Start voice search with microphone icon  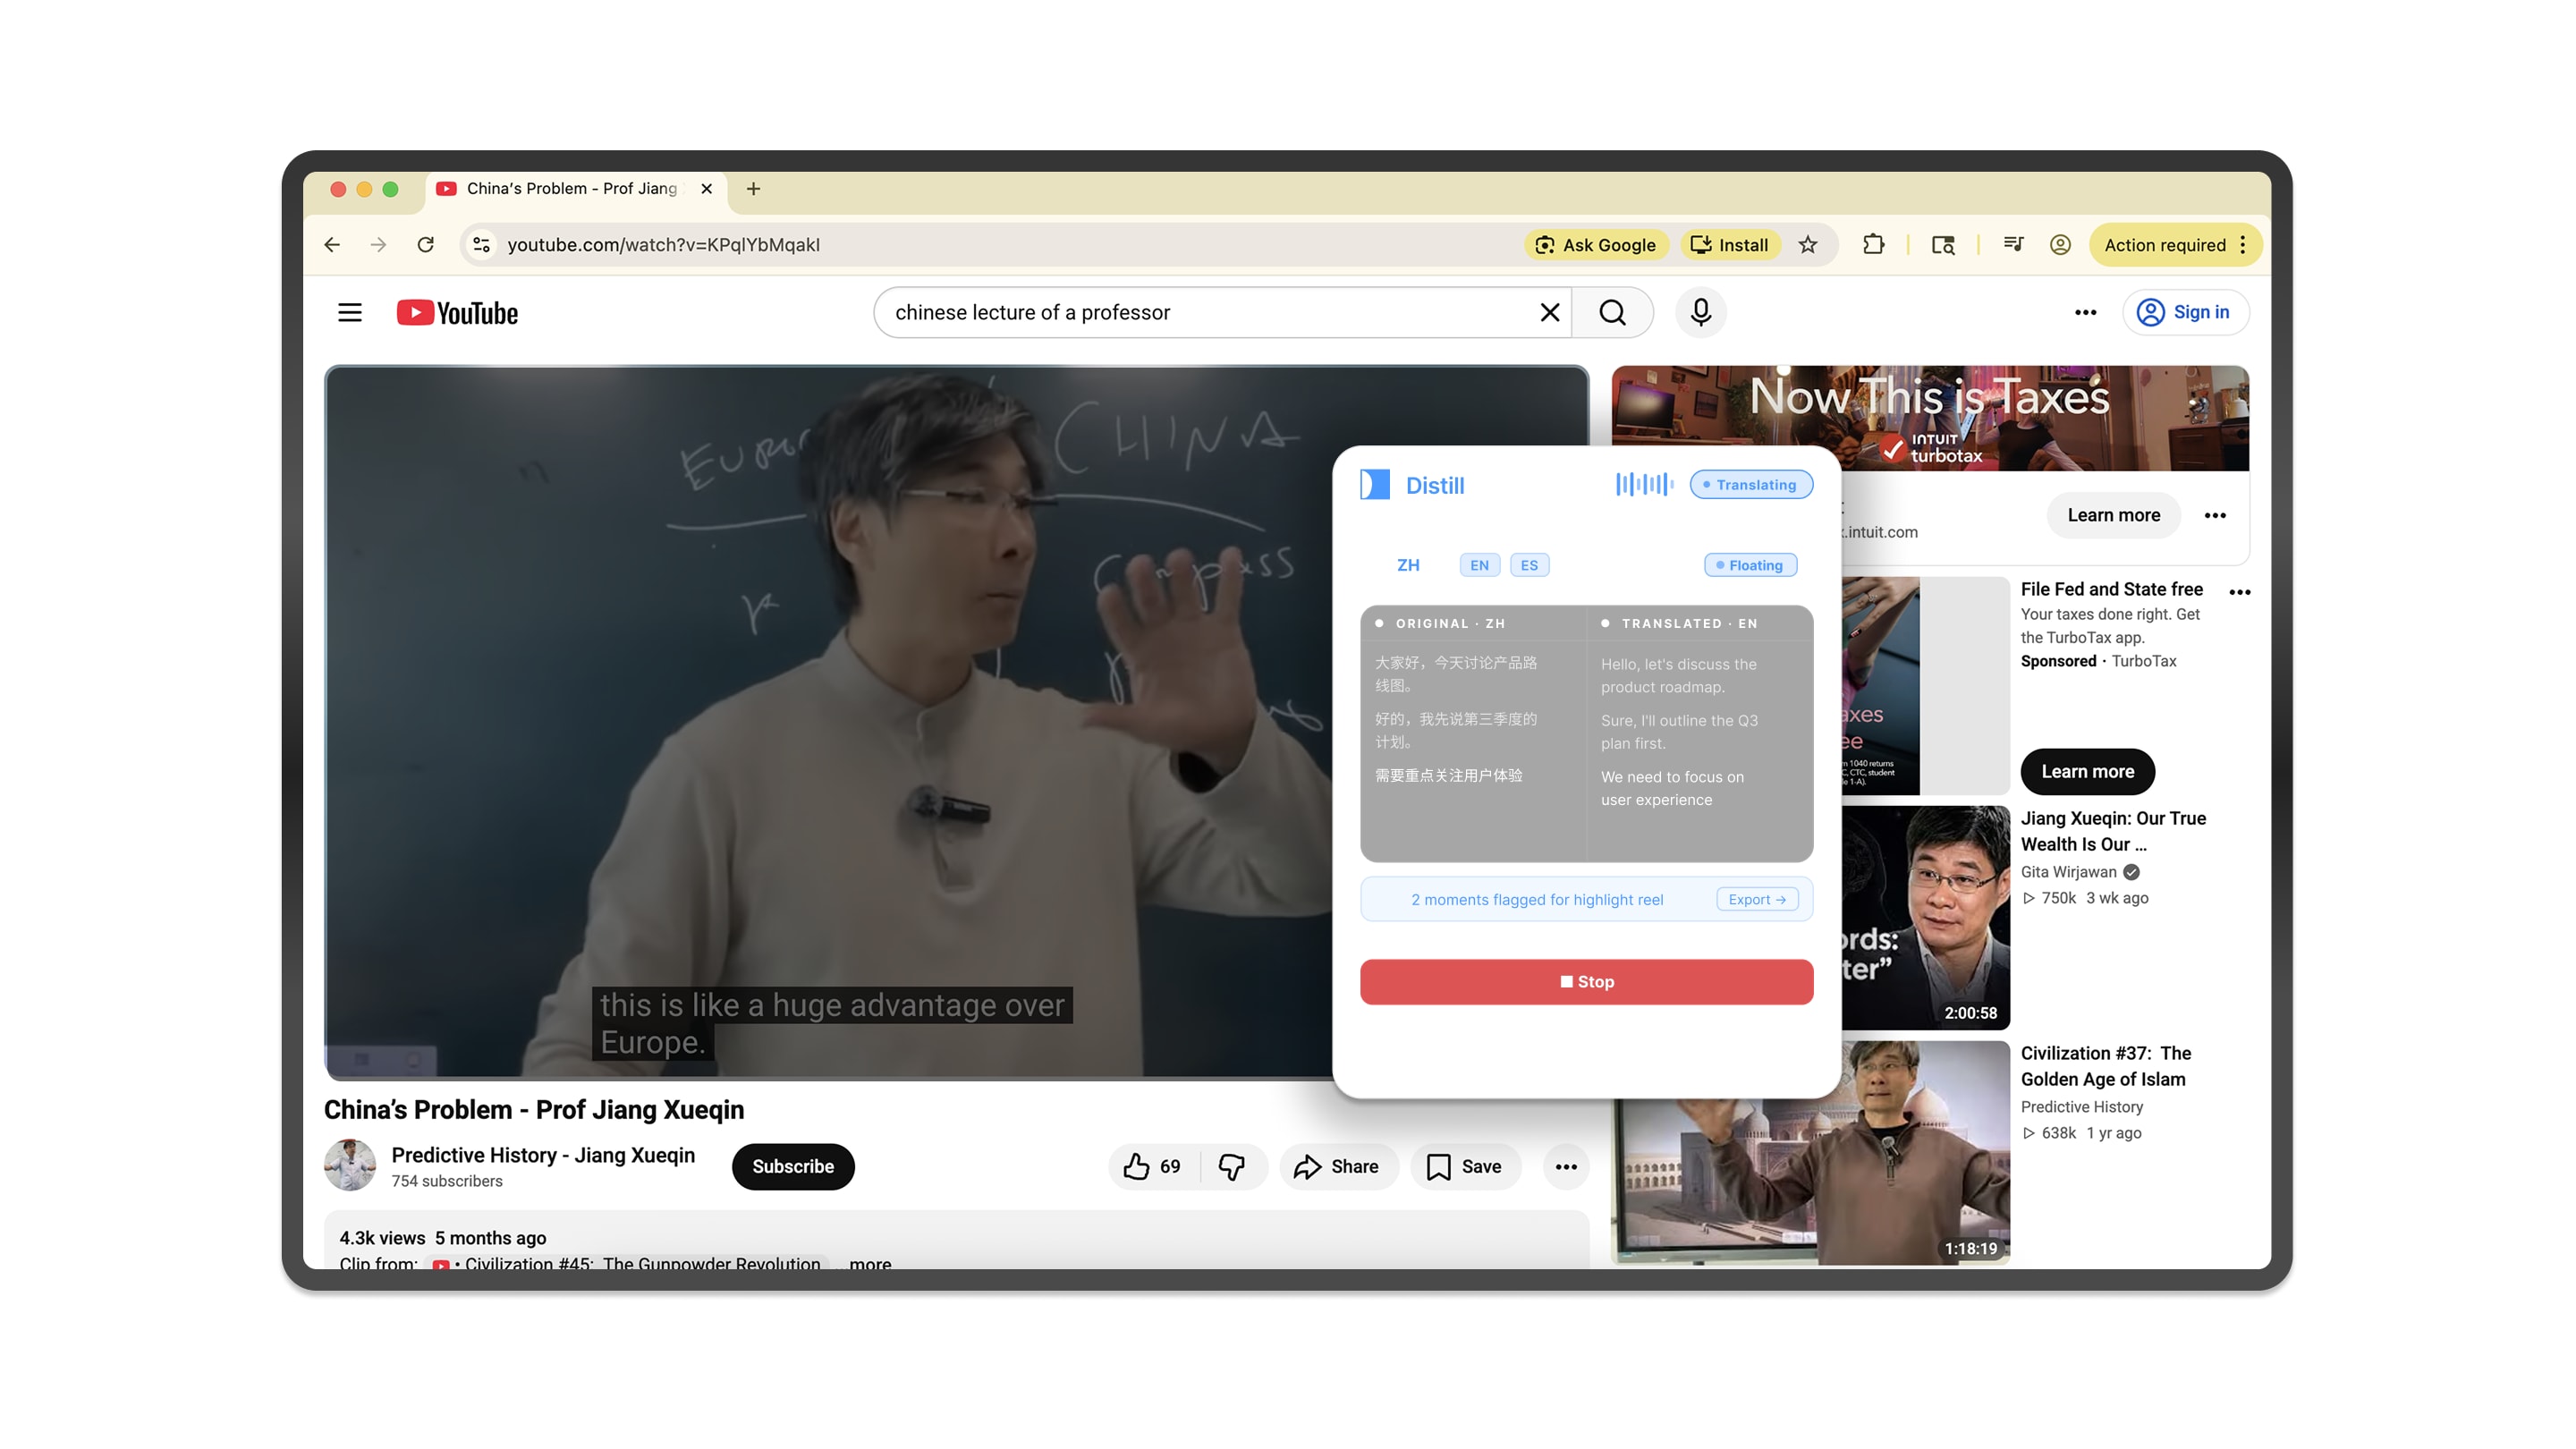click(x=1701, y=313)
